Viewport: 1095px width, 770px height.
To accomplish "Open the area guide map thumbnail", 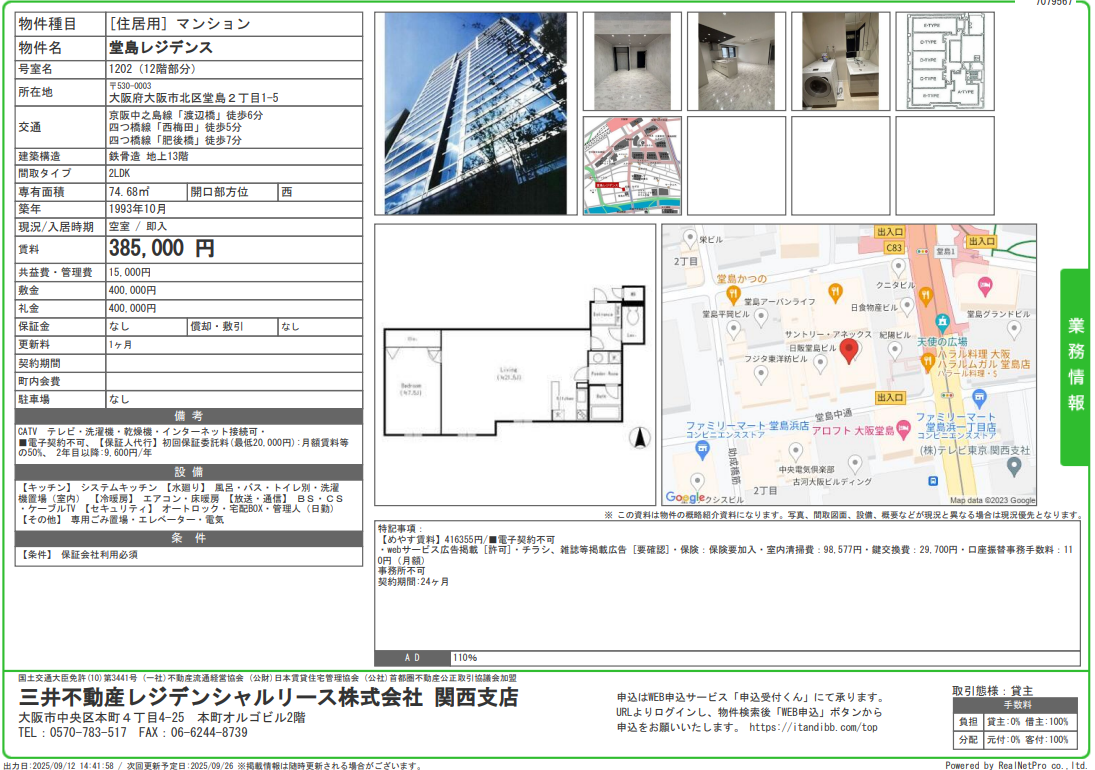I will point(632,165).
